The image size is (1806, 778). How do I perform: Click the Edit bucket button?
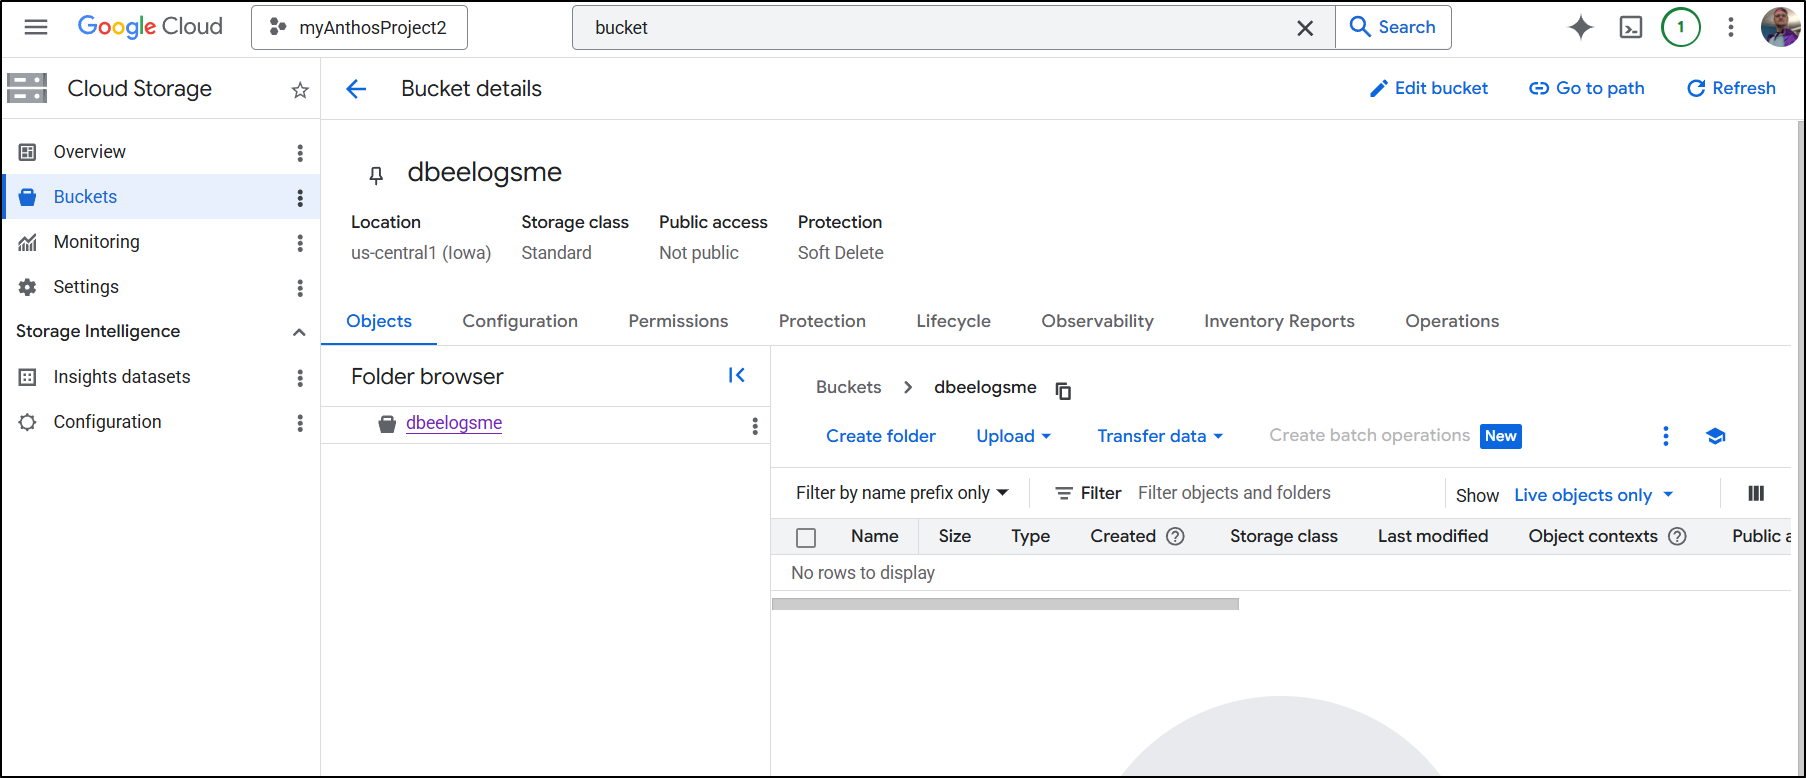(1428, 88)
